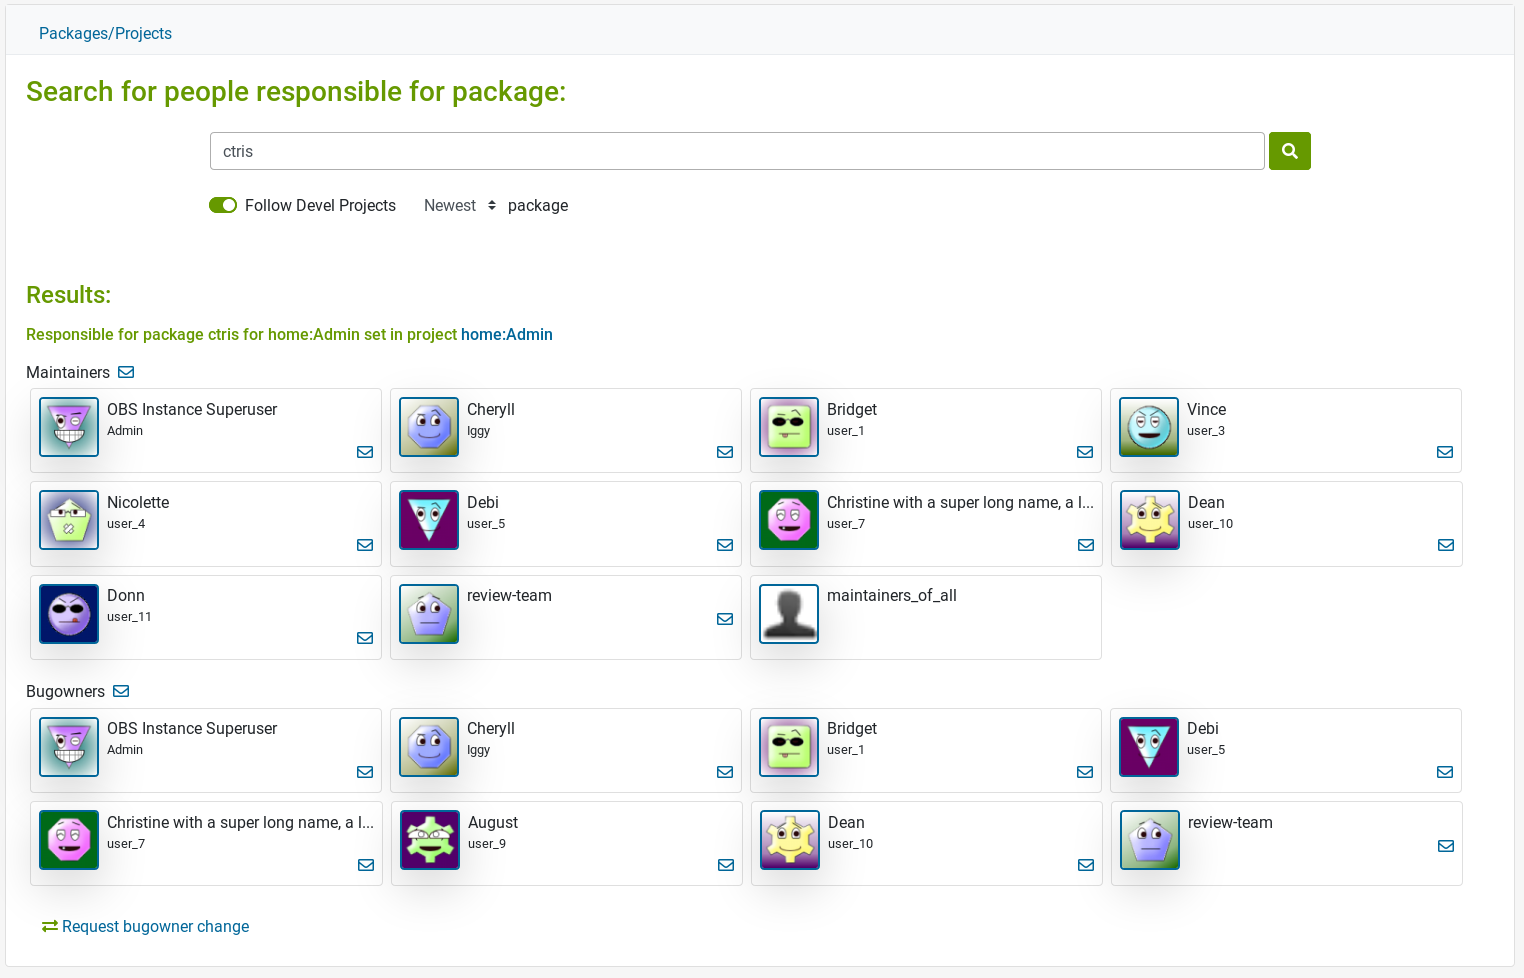Open OBS Instance Superuser maintainer profile

tap(192, 409)
